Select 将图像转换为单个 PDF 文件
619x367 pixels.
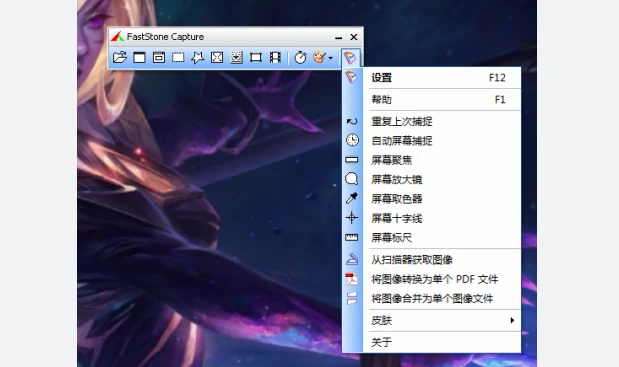click(431, 279)
